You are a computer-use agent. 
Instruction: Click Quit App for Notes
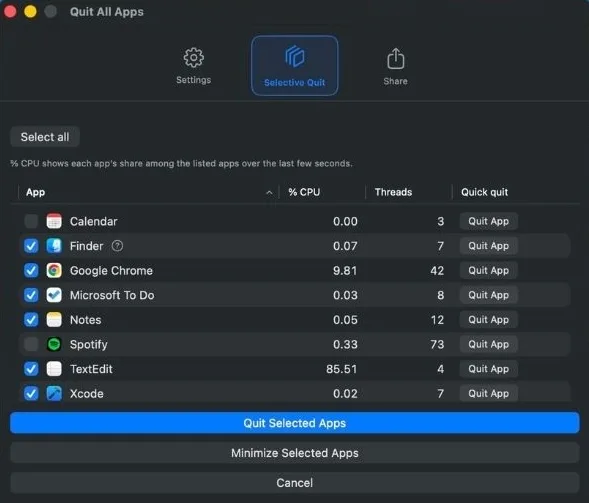(489, 320)
